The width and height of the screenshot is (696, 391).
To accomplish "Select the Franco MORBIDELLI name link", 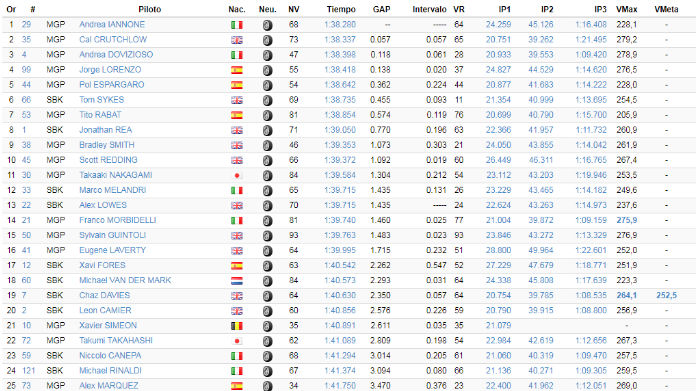I will click(x=118, y=220).
